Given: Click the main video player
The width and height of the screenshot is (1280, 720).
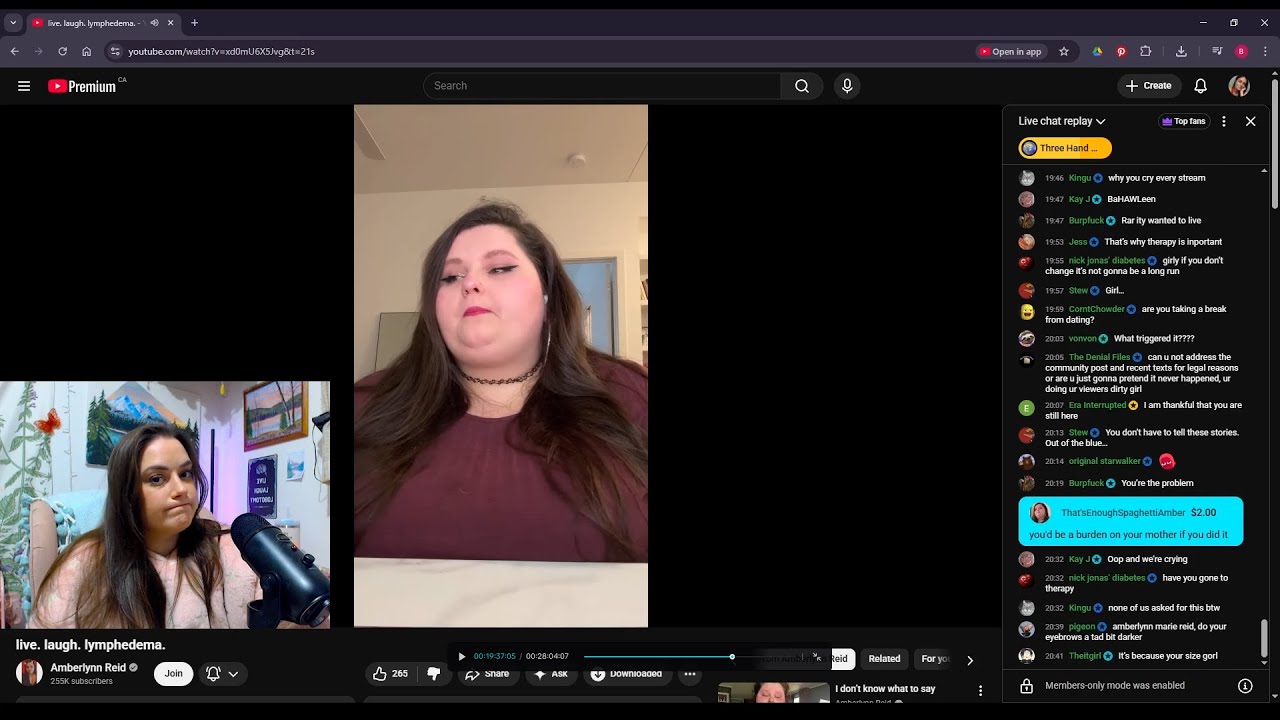Looking at the screenshot, I should [501, 366].
